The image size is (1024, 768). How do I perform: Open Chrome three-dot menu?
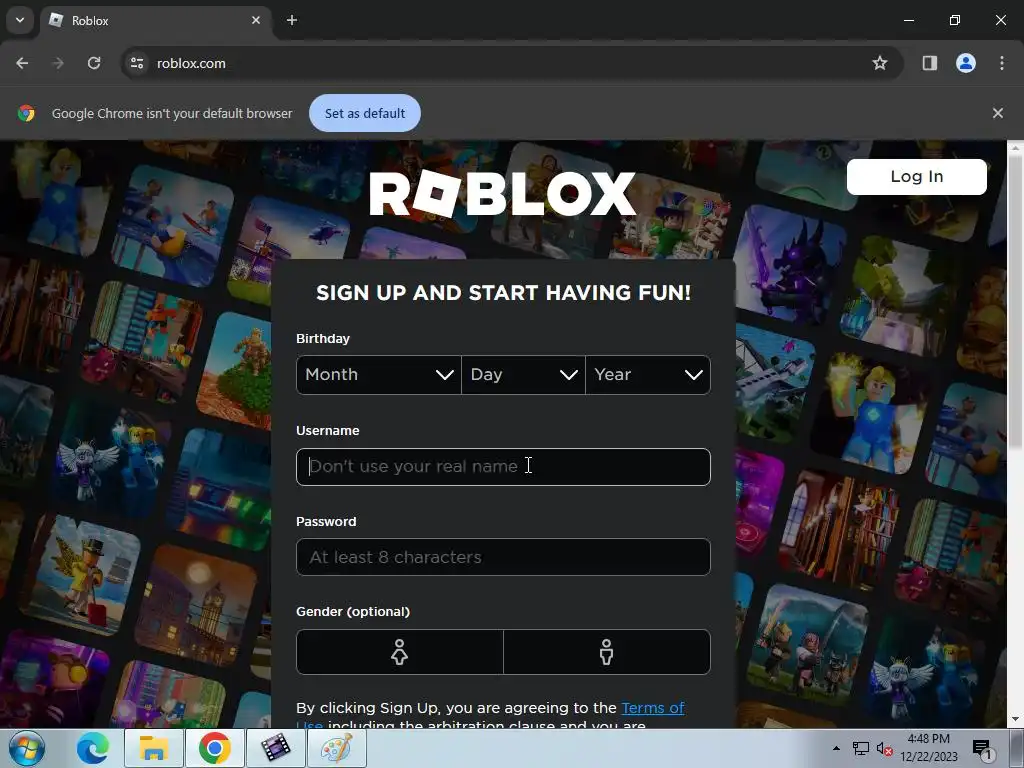[x=1002, y=63]
